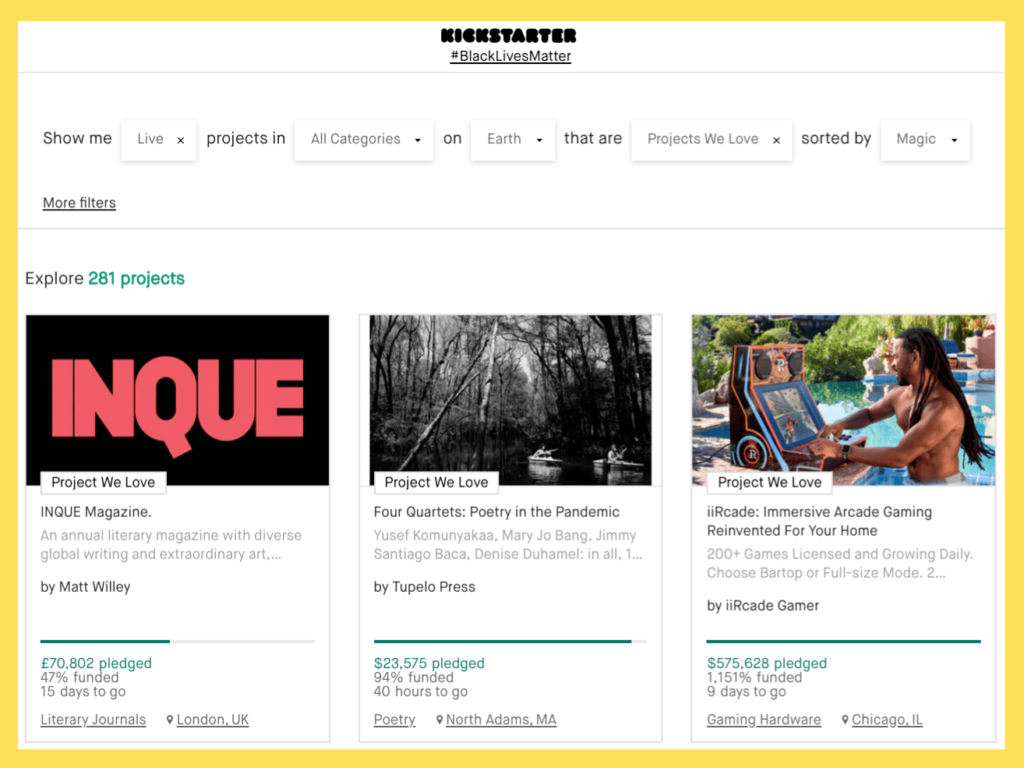Click the Four Quartets funding progress bar
Image resolution: width=1024 pixels, height=768 pixels.
[511, 641]
